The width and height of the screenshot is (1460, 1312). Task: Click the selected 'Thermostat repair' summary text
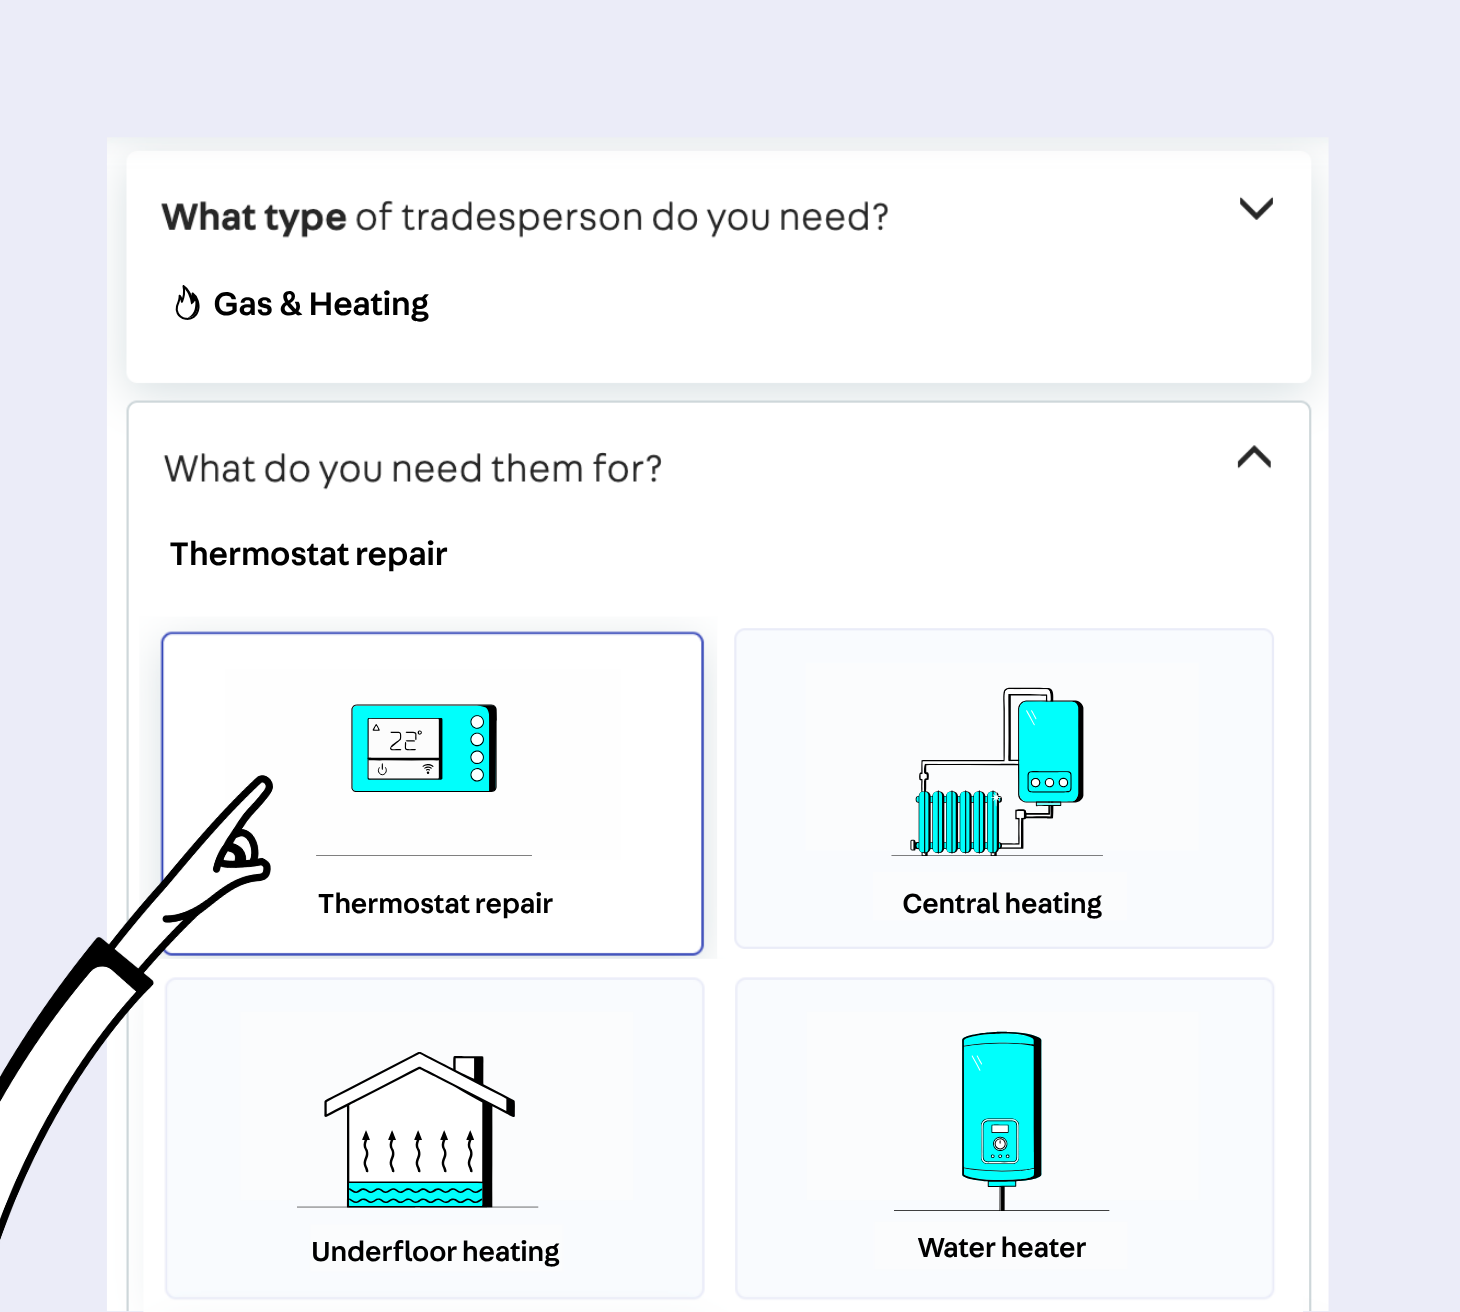[308, 554]
